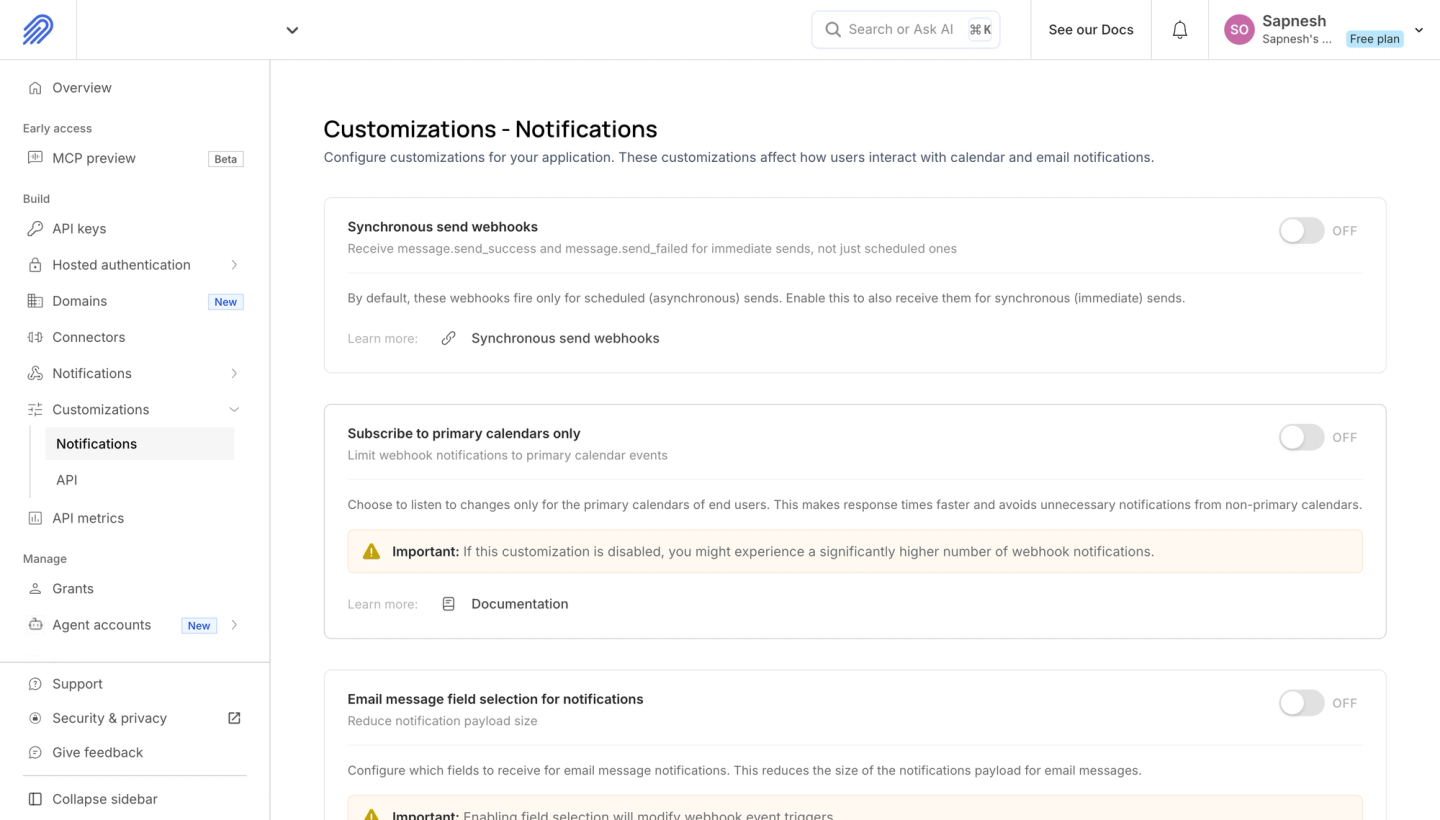The image size is (1440, 820).
Task: Click the Security & privacy shield icon
Action: (x=35, y=718)
